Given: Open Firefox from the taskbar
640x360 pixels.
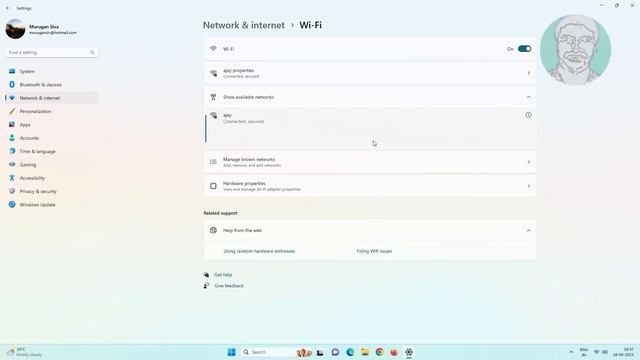Looking at the screenshot, I should tap(394, 352).
